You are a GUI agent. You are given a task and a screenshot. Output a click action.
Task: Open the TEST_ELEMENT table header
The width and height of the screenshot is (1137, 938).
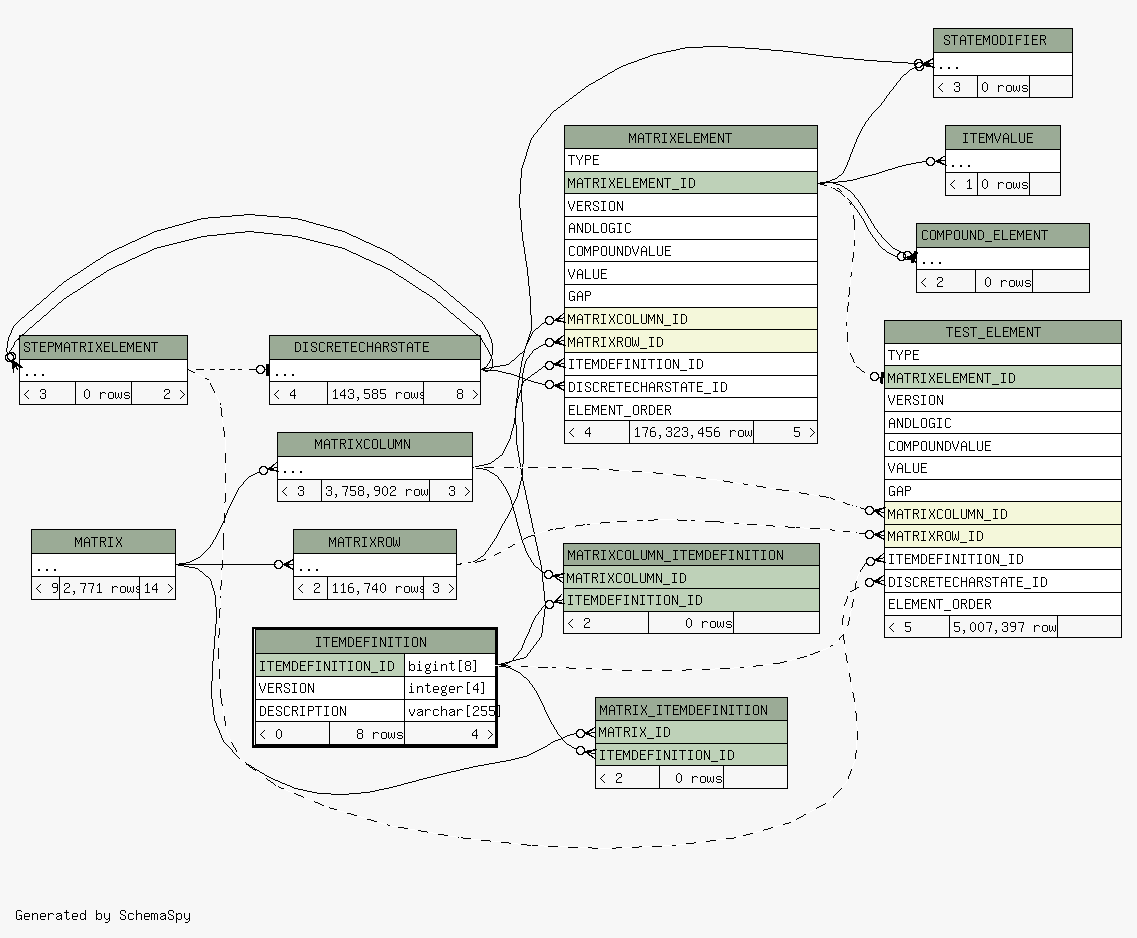click(1003, 332)
